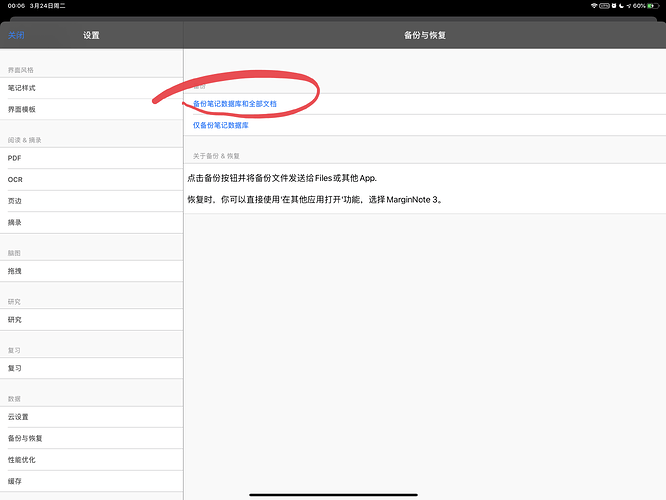Tap the home indicator bar
This screenshot has width=666, height=500.
point(333,494)
